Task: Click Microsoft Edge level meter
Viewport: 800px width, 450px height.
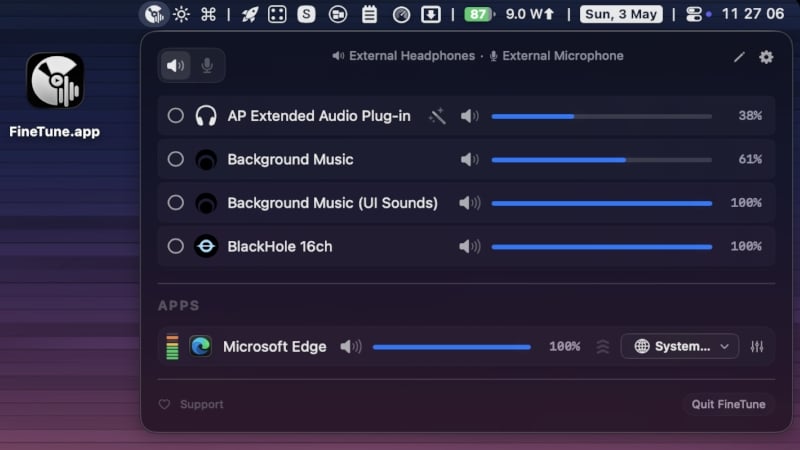Action: point(172,346)
